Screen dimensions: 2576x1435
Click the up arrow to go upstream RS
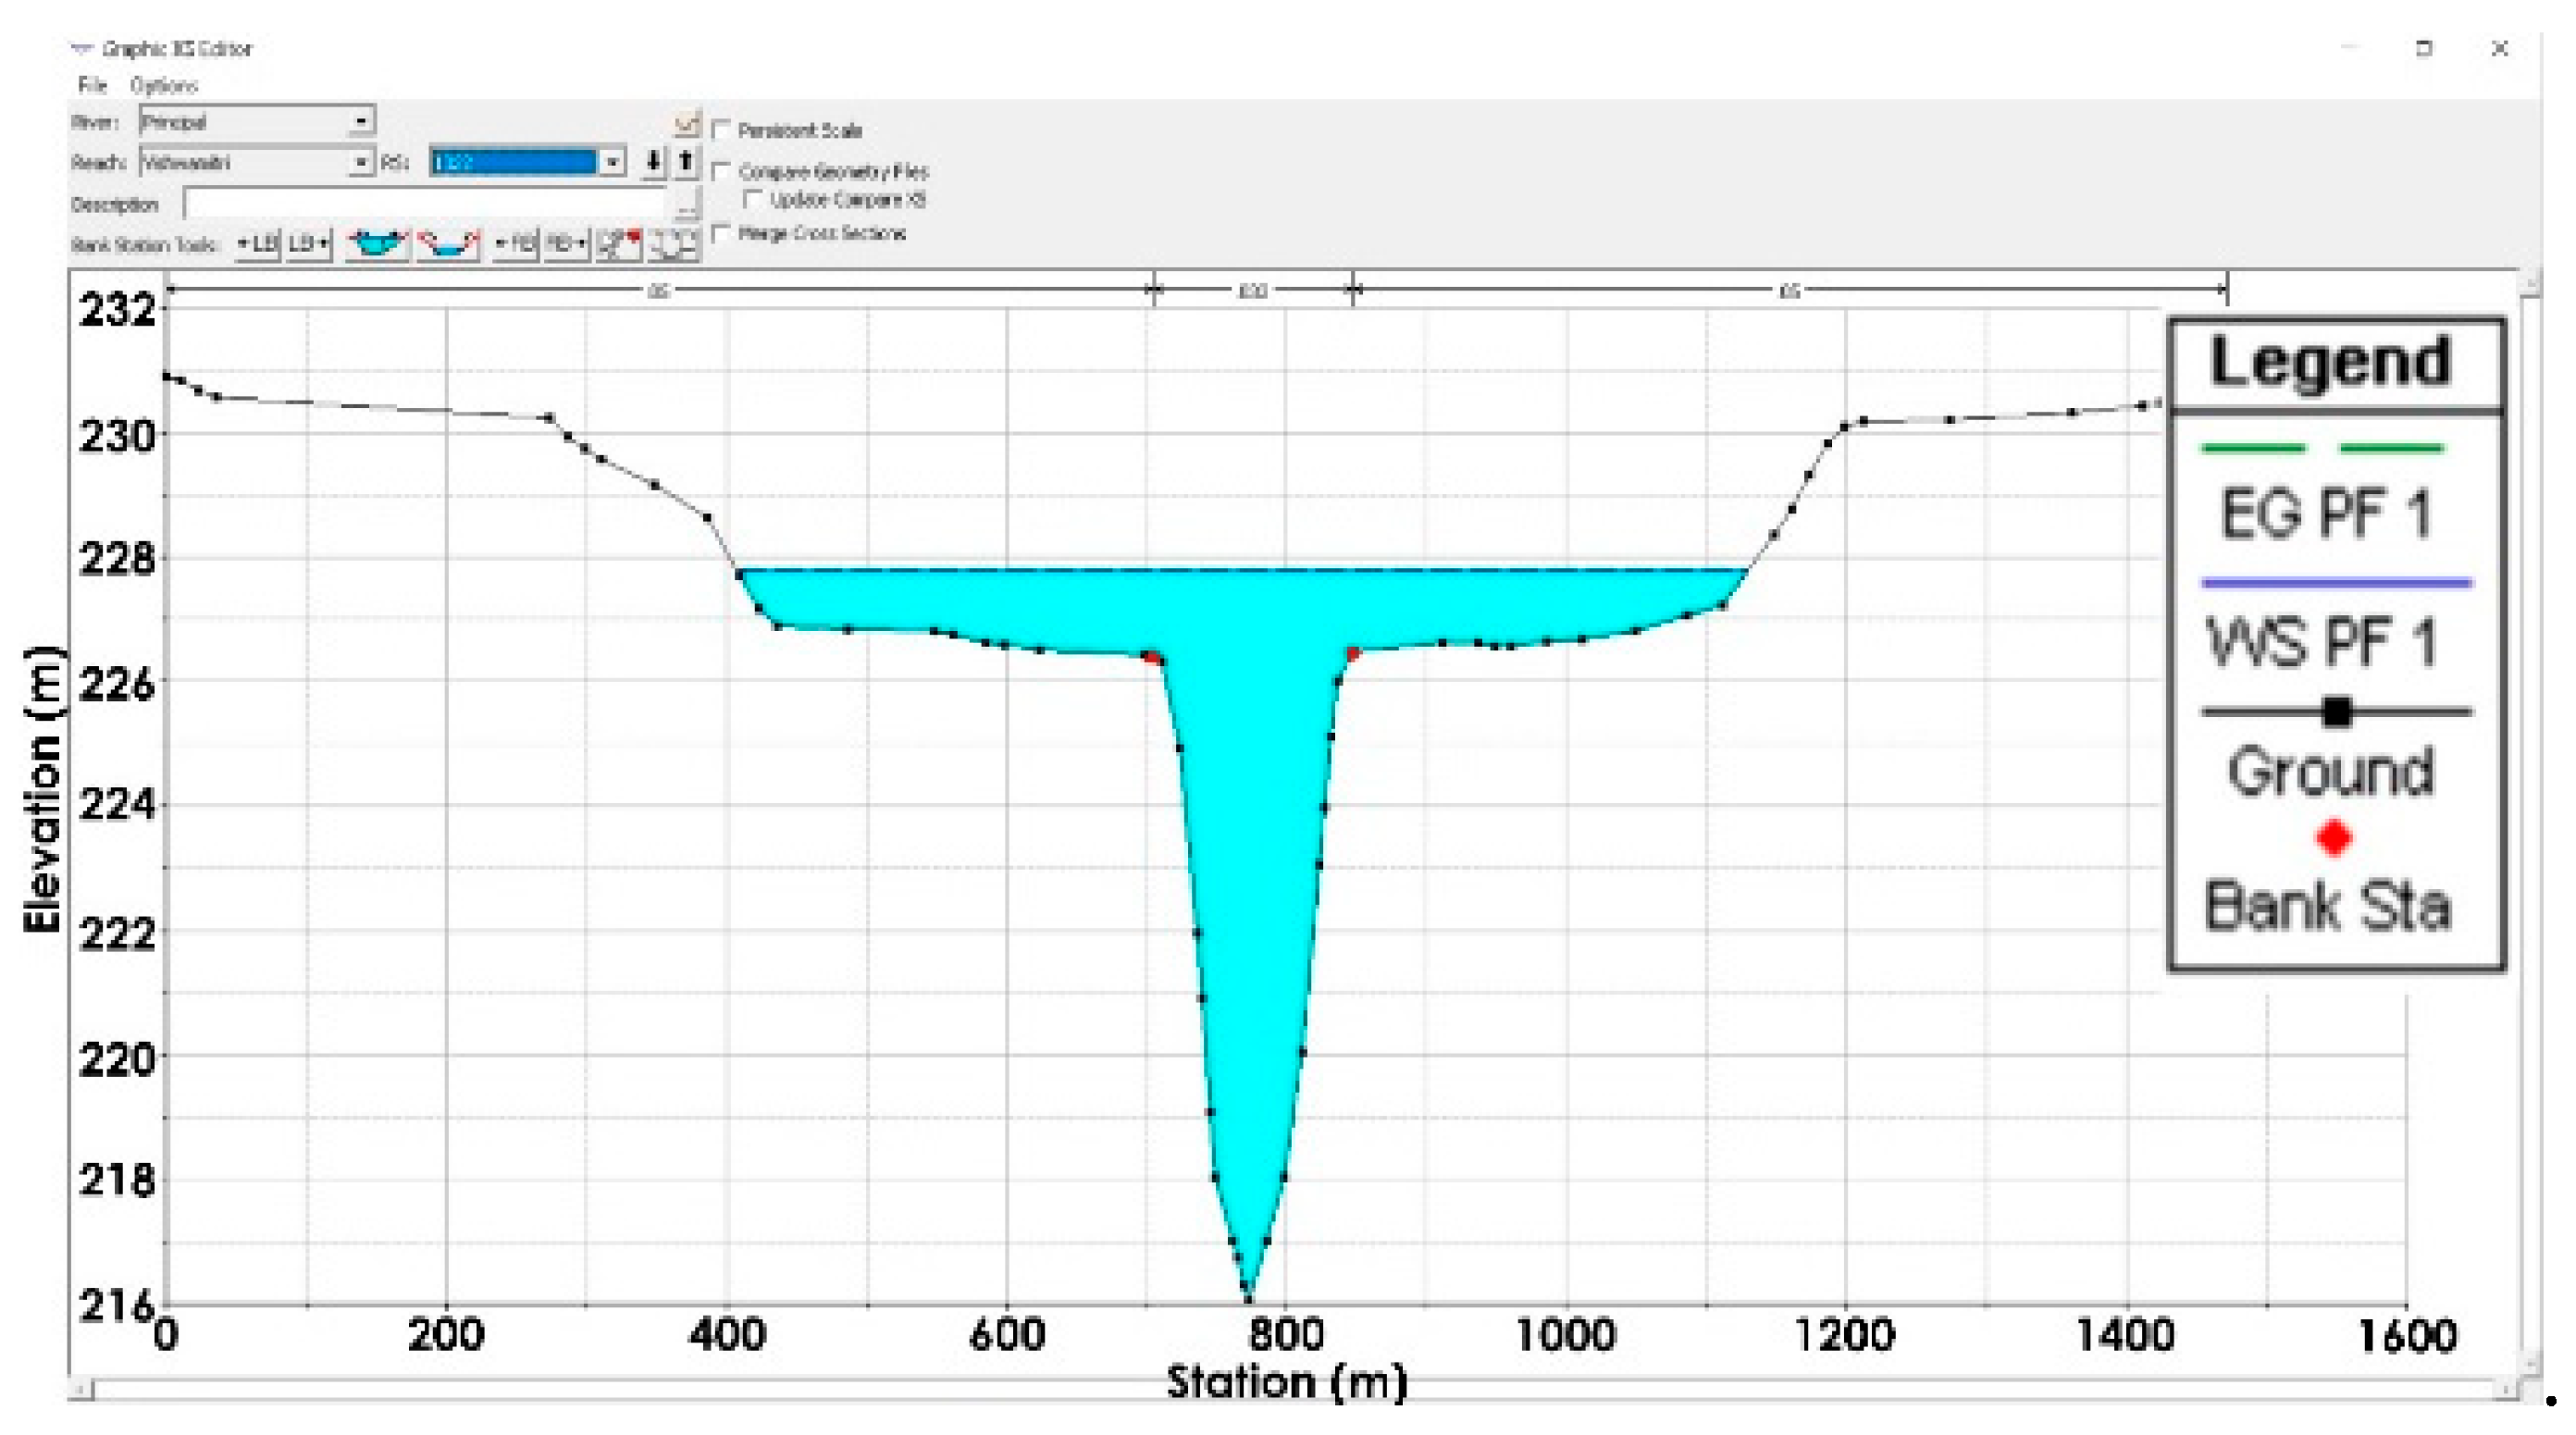[x=686, y=162]
